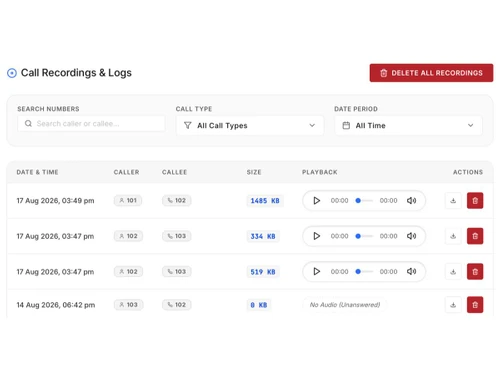
Task: Click callee badge 102 in the 1485 KB row
Action: tap(177, 201)
